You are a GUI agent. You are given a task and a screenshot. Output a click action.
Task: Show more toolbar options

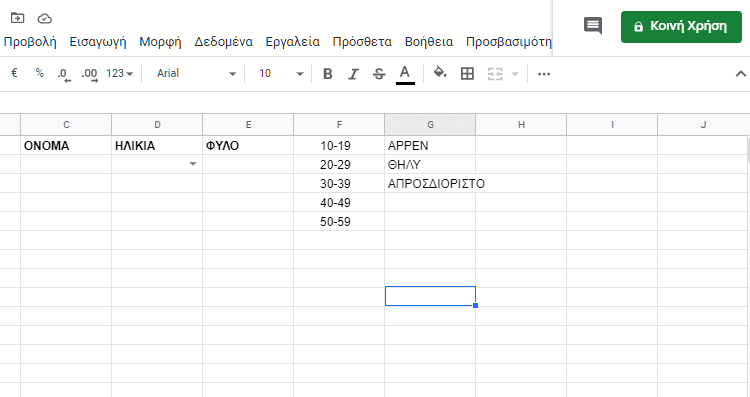click(x=544, y=74)
